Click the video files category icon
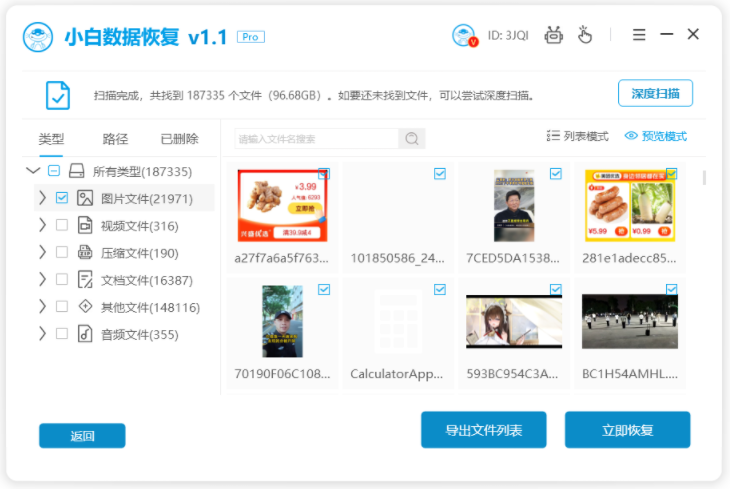Viewport: 731px width, 489px height. [x=85, y=225]
